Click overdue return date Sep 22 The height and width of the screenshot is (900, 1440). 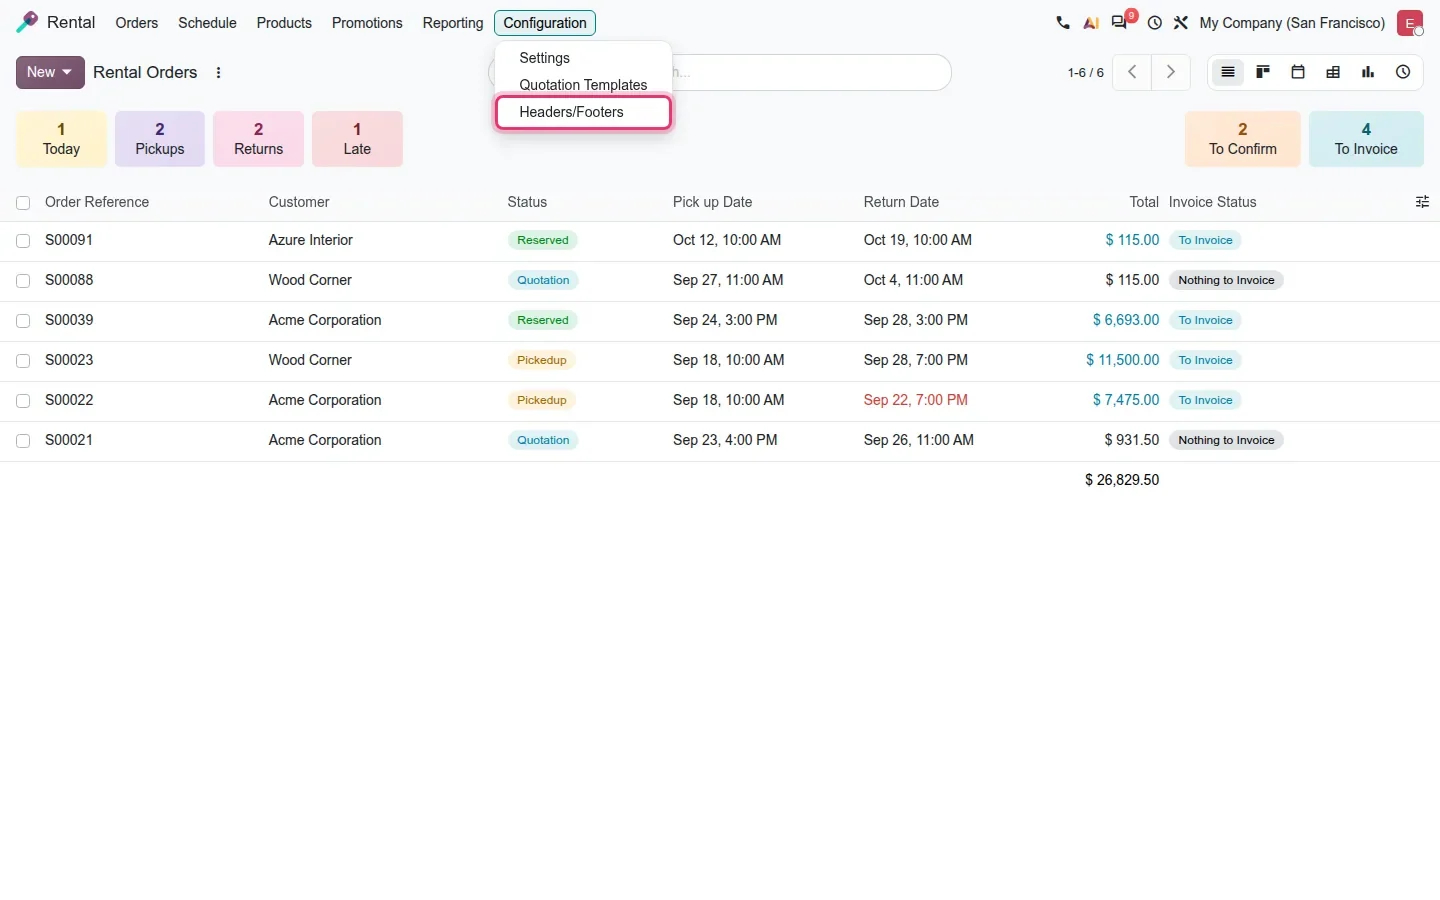coord(915,400)
